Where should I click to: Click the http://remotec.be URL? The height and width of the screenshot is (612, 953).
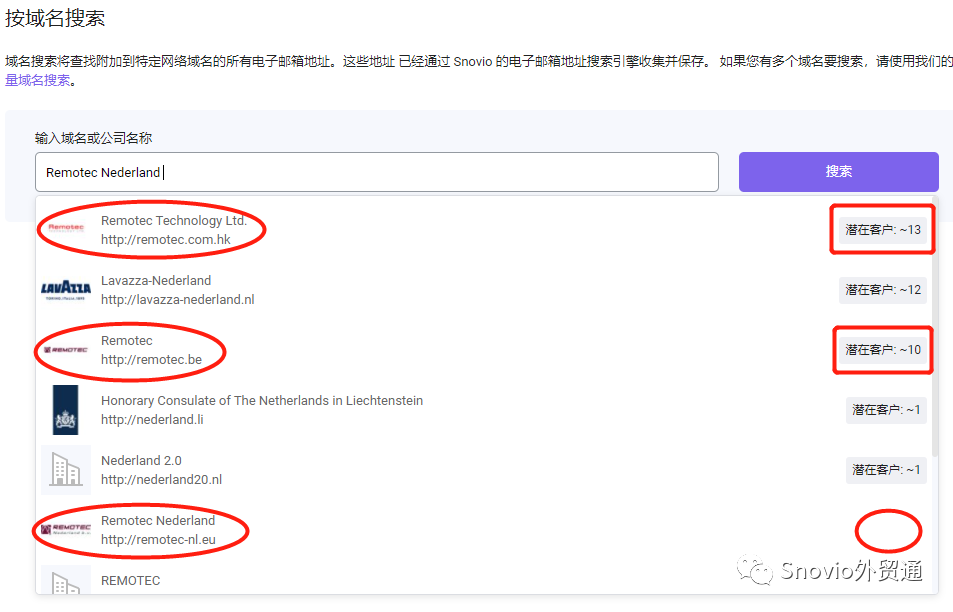pyautogui.click(x=151, y=360)
